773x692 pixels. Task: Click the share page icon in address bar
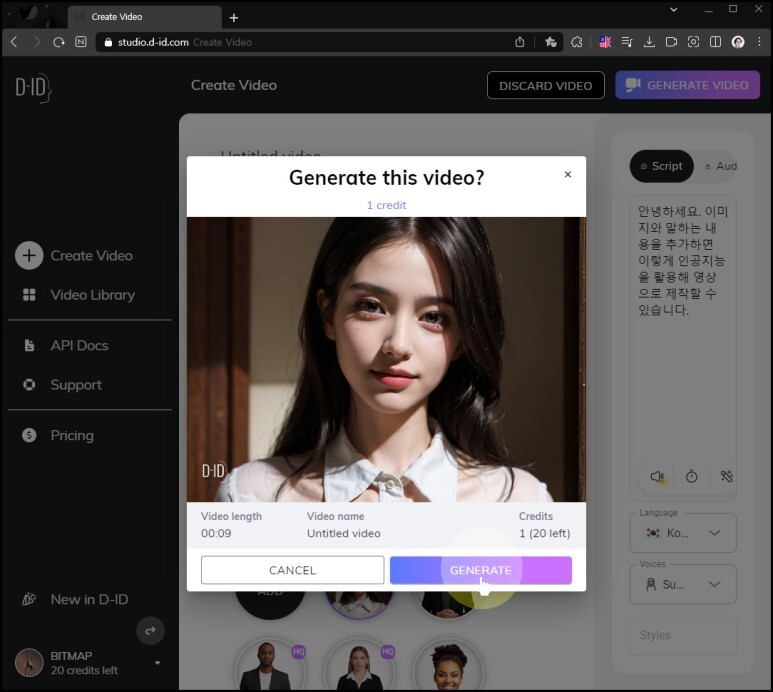click(520, 42)
